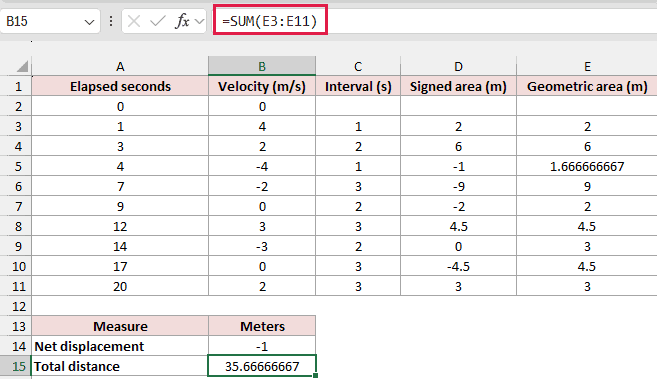Click the Signed area (m) header cell
657x379 pixels.
pos(458,86)
